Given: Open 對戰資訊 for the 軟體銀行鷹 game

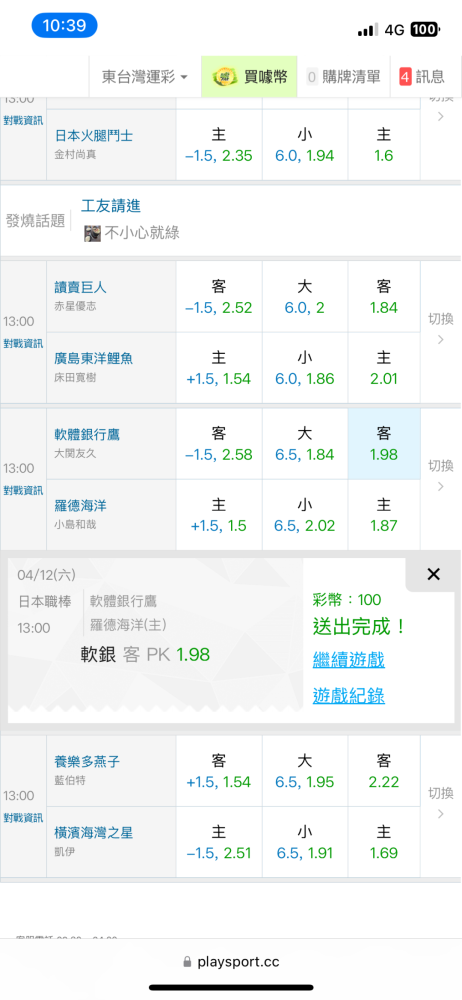Looking at the screenshot, I should (23, 490).
